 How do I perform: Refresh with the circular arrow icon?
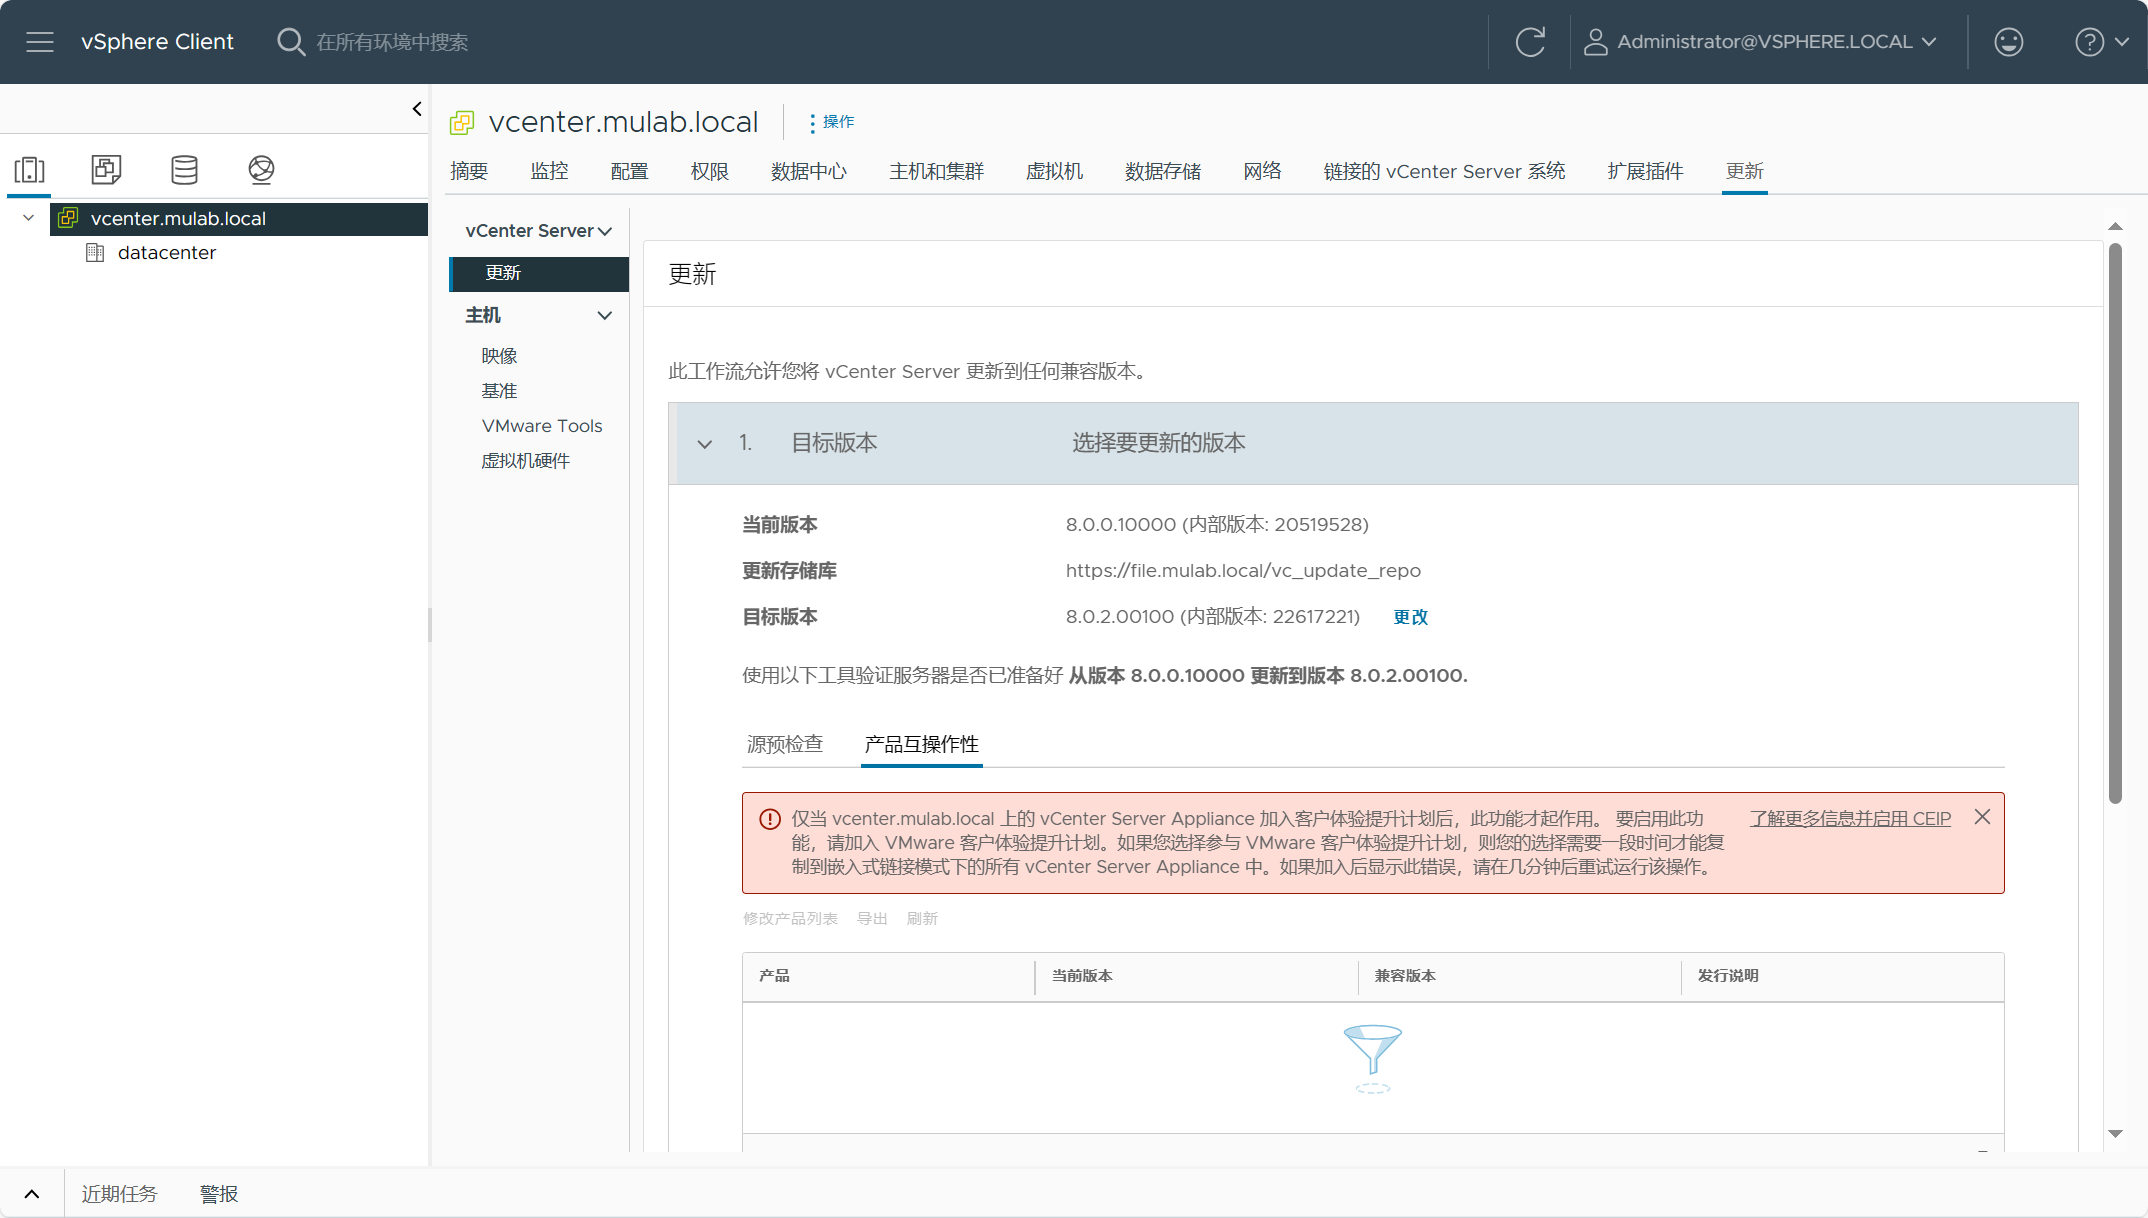(x=1530, y=42)
